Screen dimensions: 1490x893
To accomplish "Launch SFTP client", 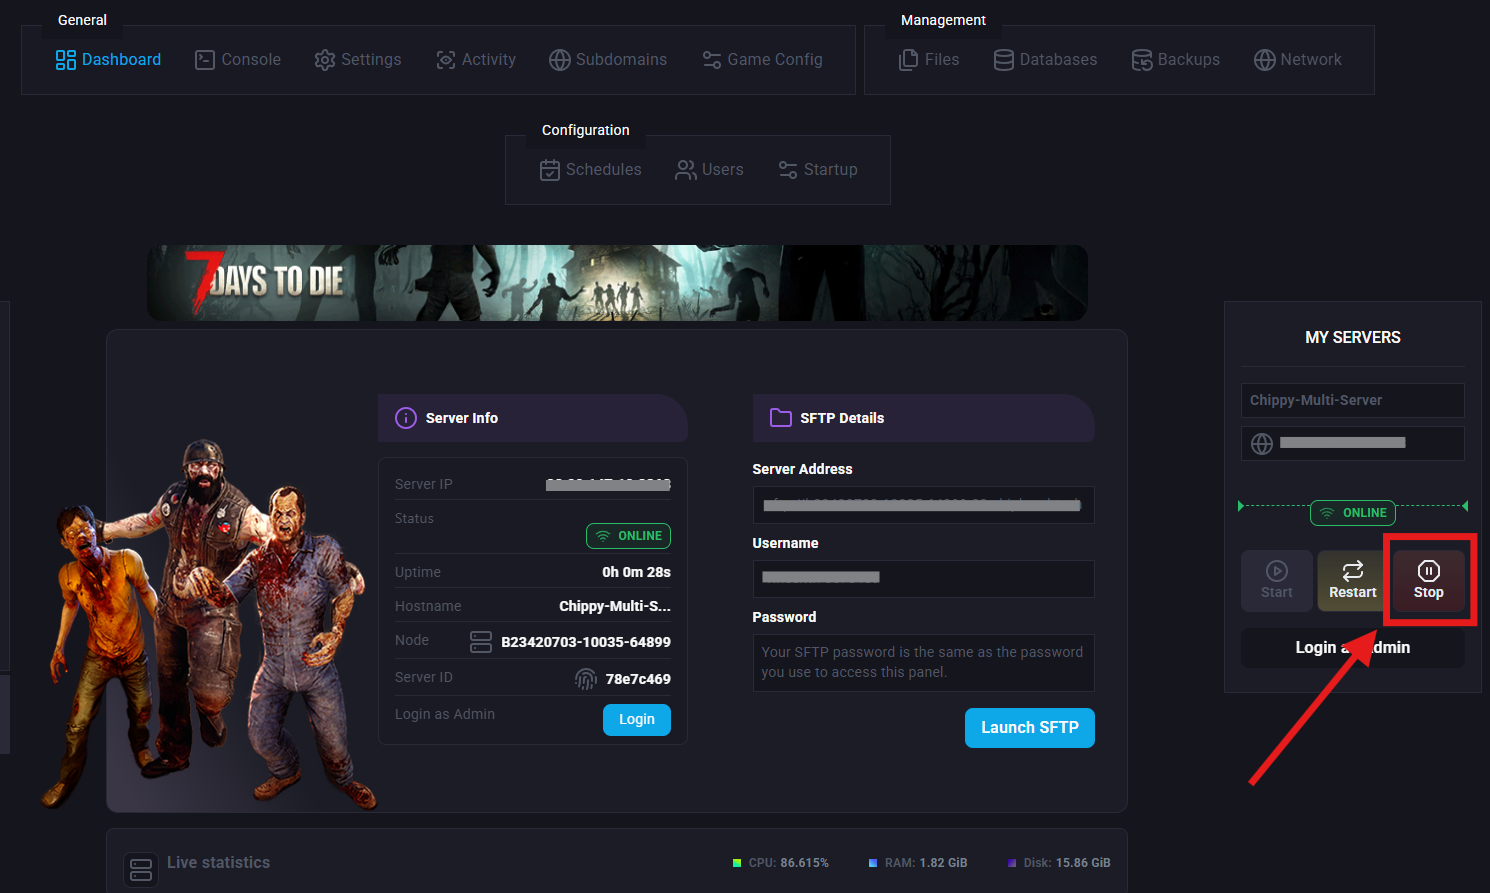I will (1030, 728).
